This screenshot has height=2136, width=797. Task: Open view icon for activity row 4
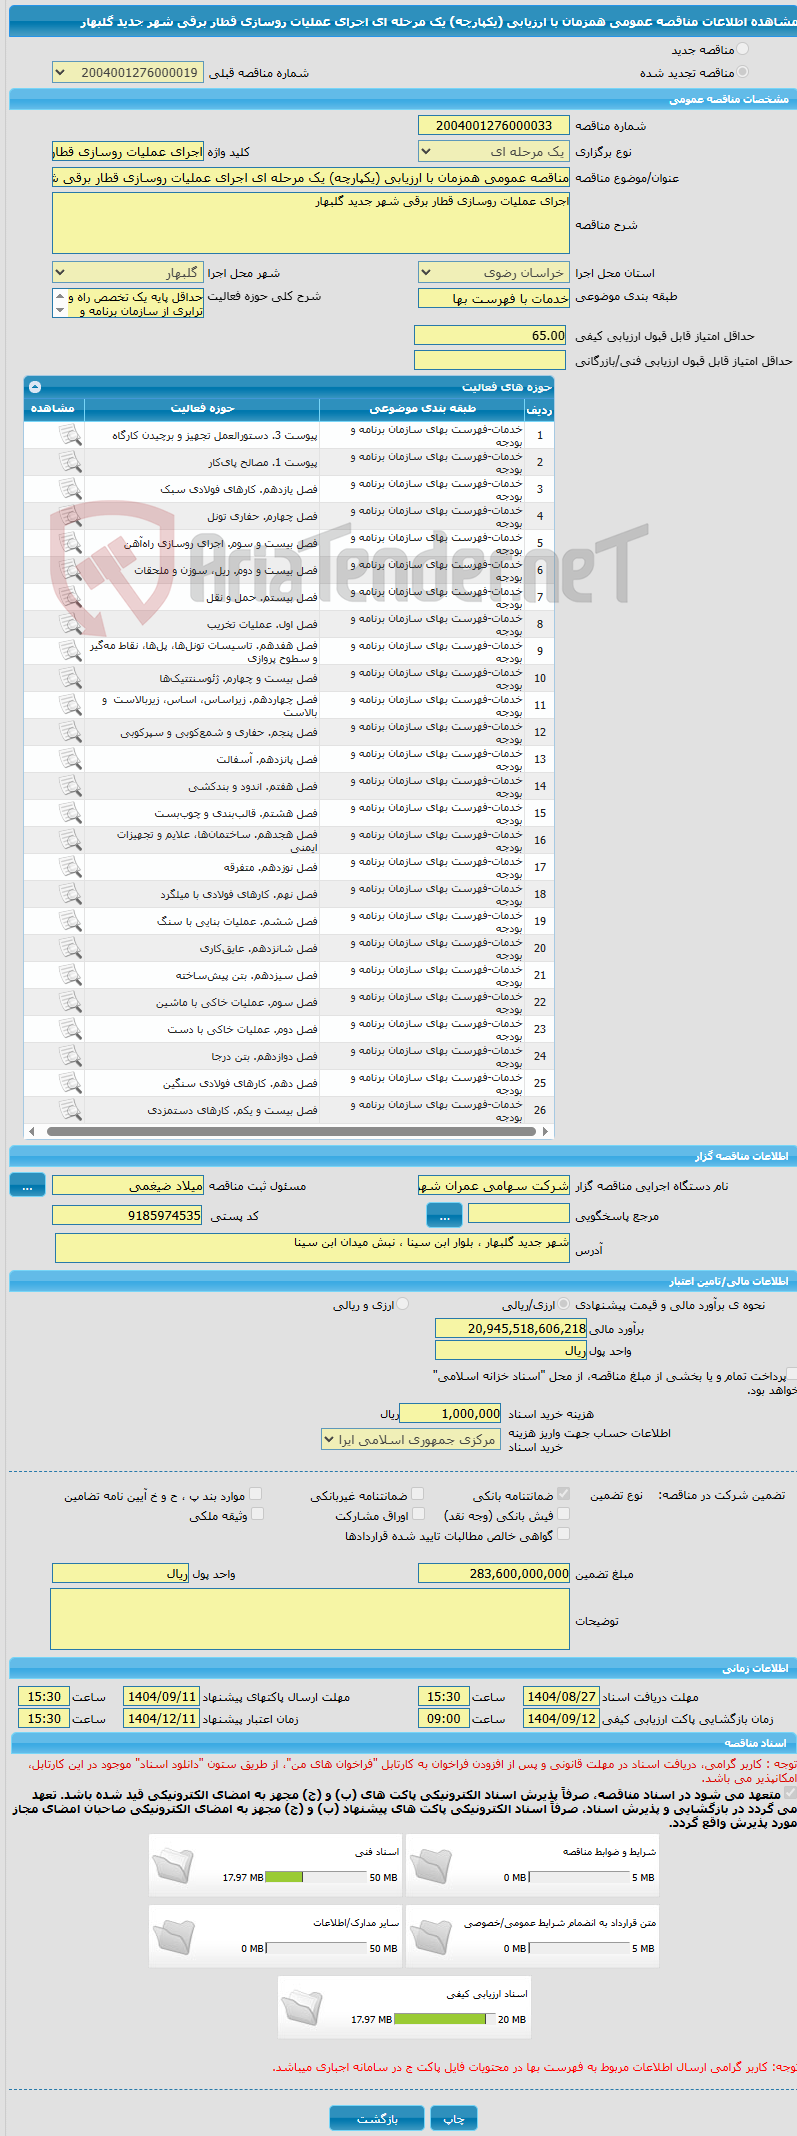point(70,516)
